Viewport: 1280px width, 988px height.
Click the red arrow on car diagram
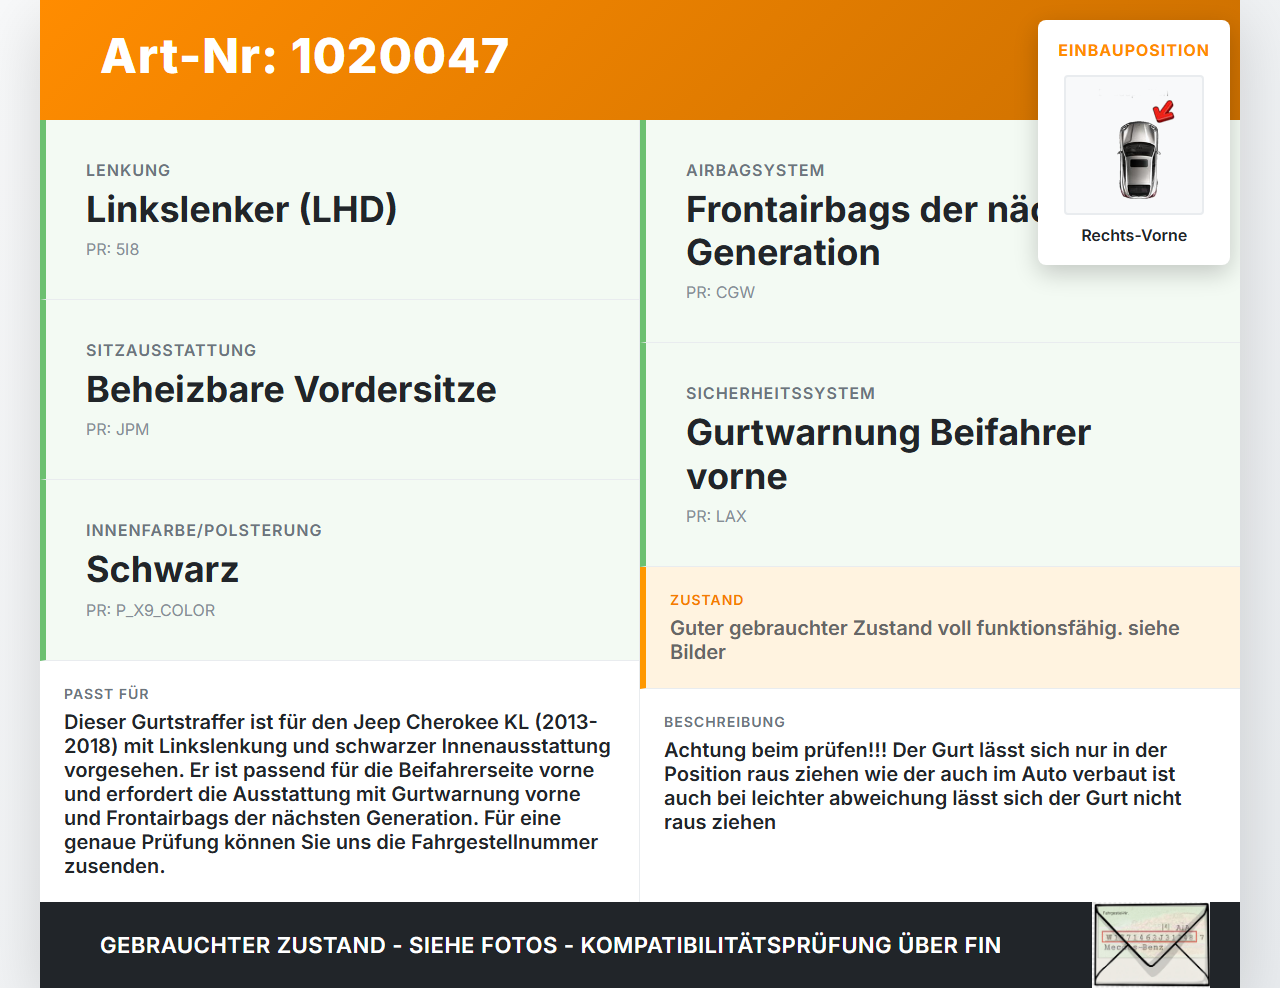click(x=1164, y=111)
